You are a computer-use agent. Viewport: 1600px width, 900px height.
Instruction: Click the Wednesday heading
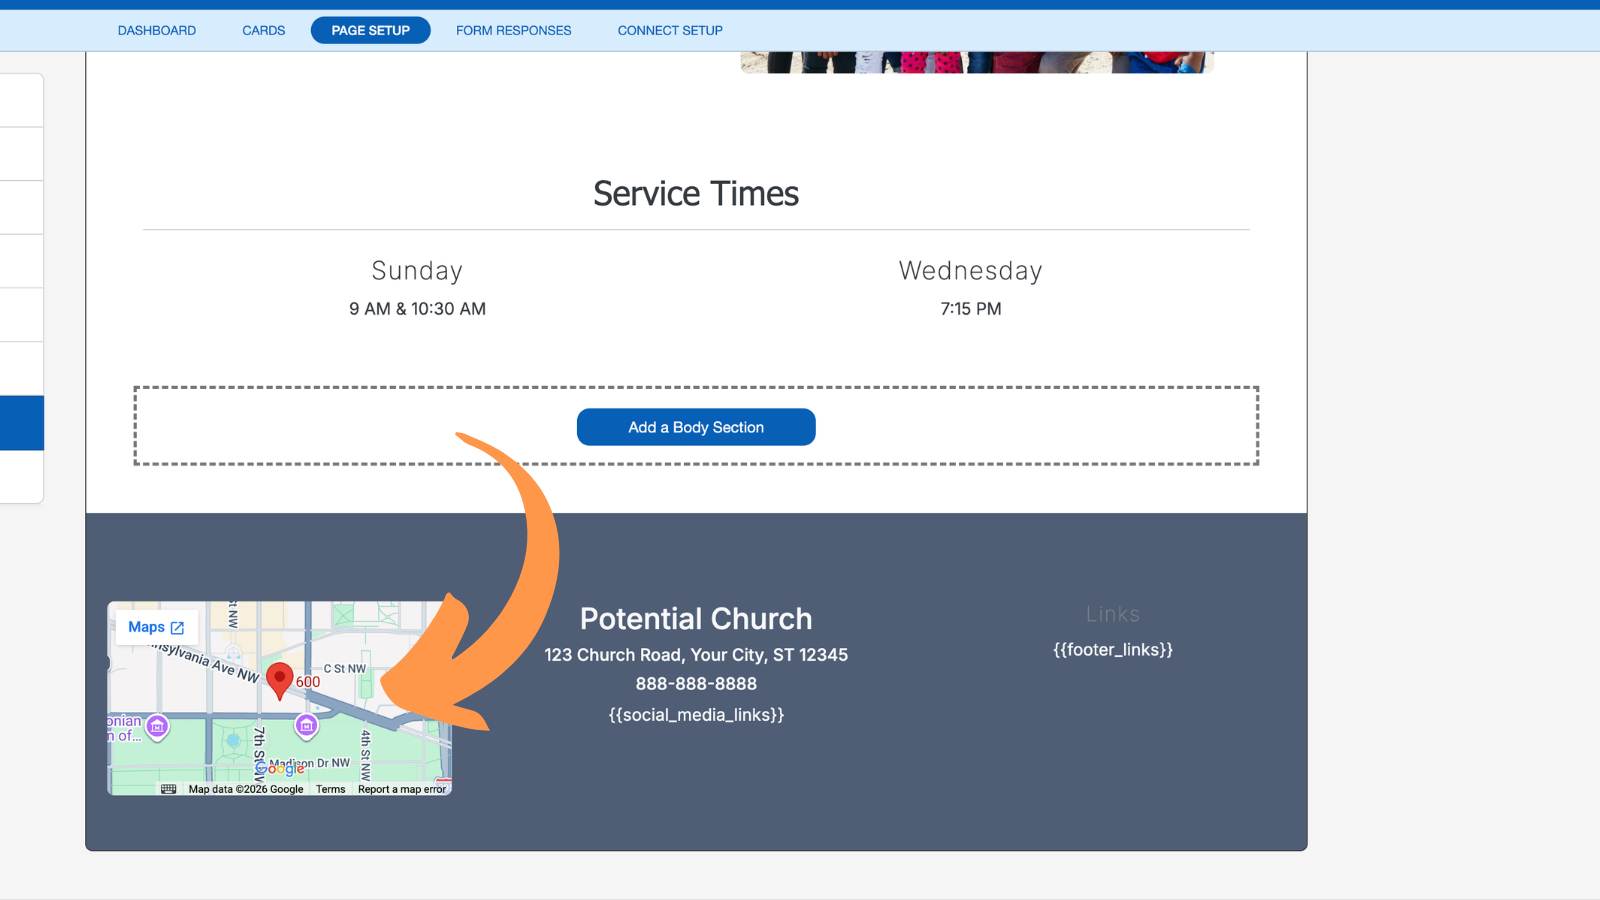970,271
